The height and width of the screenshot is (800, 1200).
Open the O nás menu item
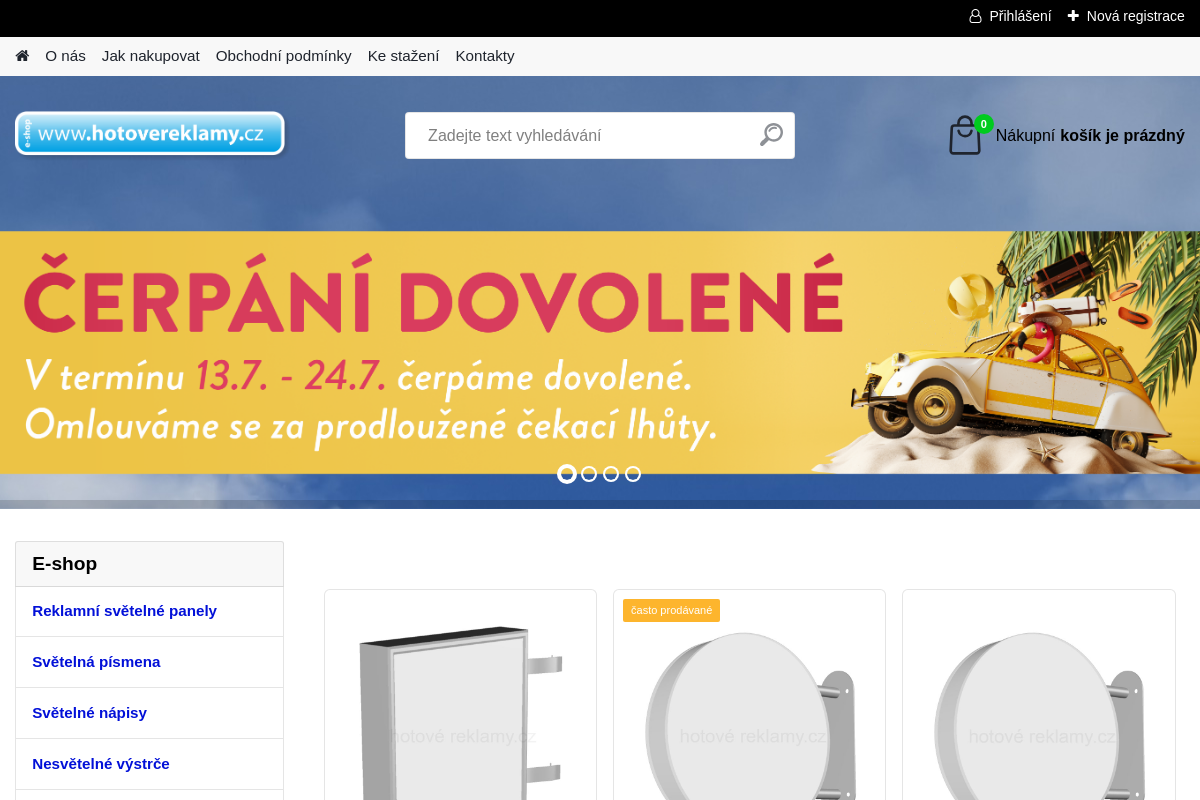[65, 56]
